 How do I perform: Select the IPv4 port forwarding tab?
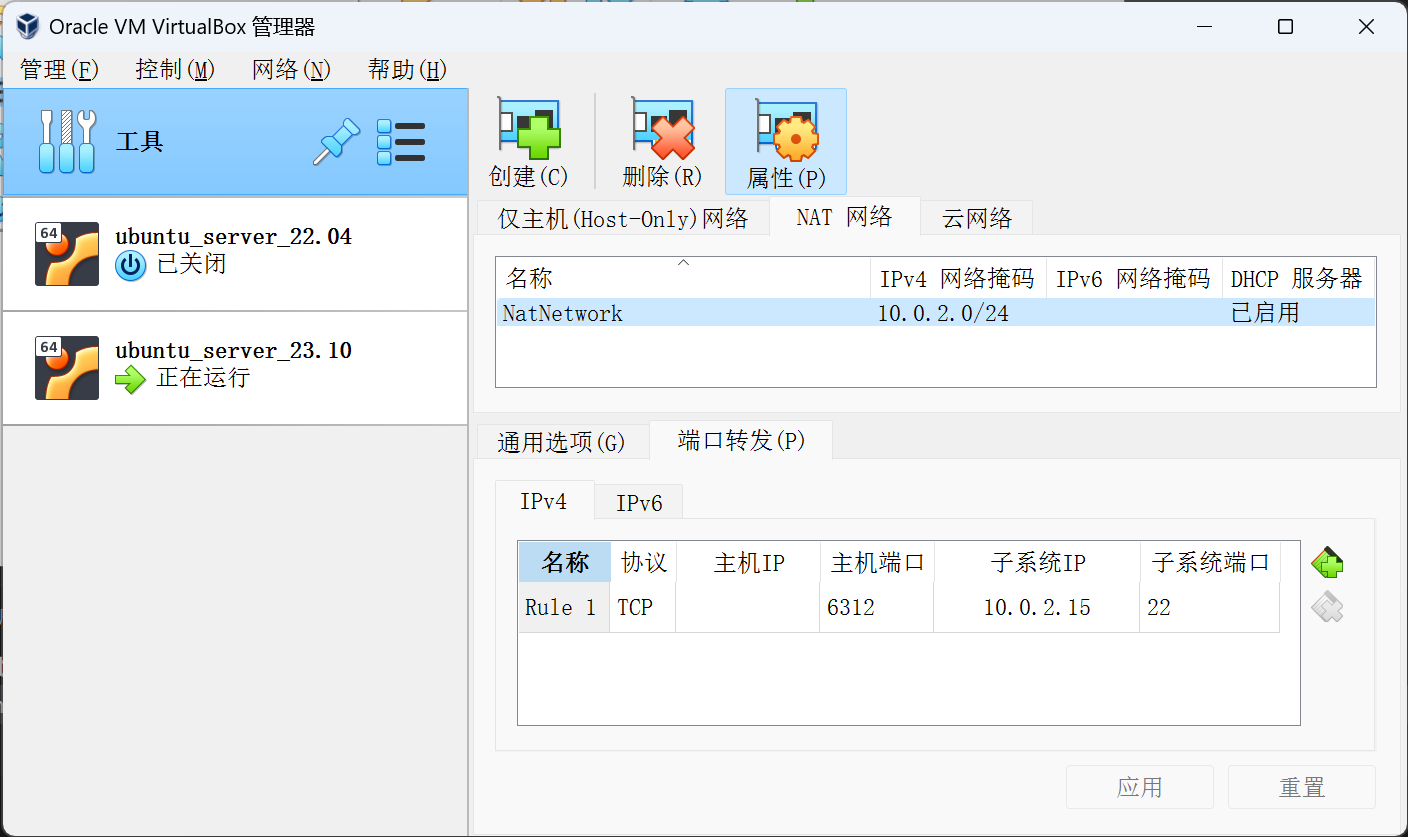click(x=544, y=501)
